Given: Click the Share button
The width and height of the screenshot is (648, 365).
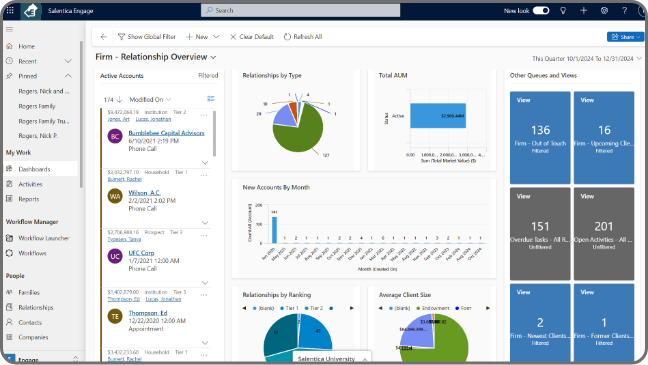Looking at the screenshot, I should tap(625, 37).
